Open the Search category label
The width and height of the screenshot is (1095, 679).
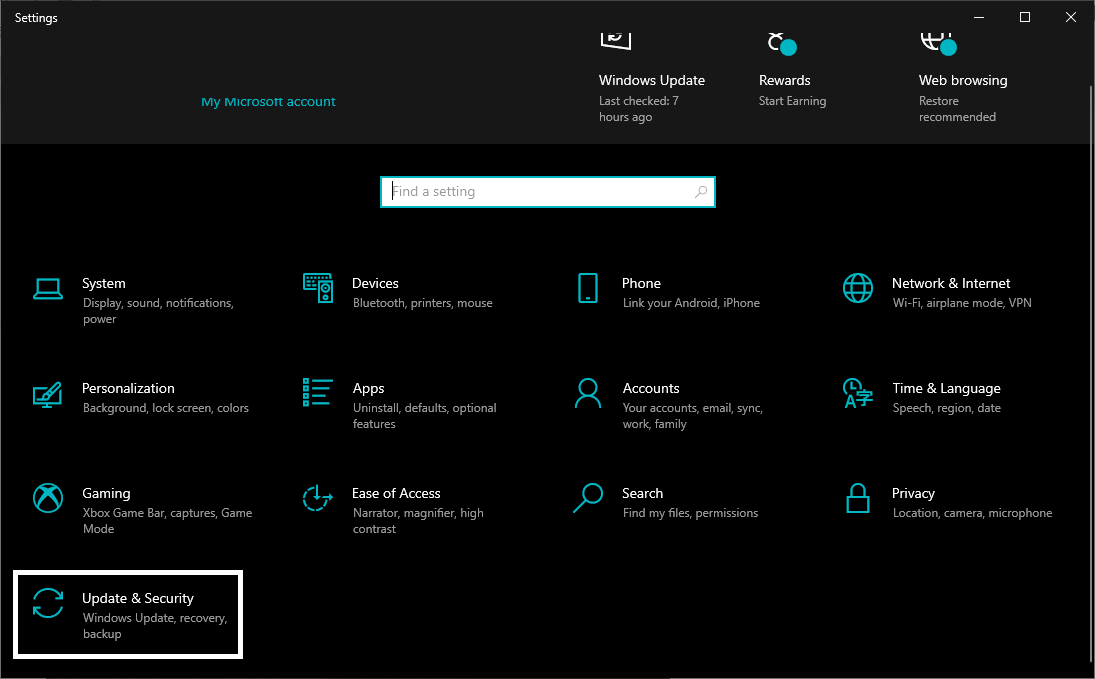pos(642,493)
